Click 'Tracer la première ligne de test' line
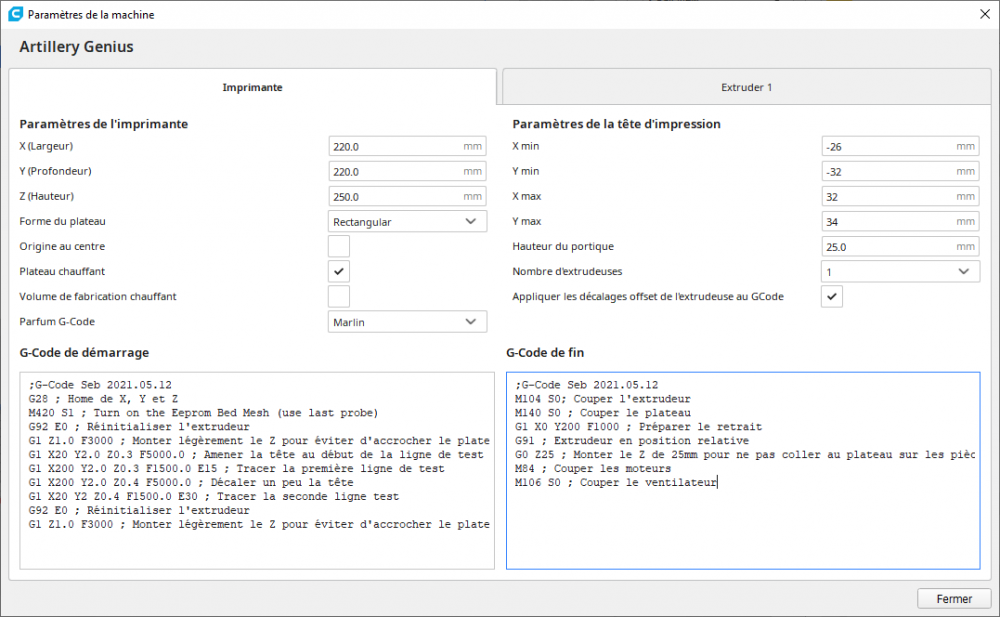The height and width of the screenshot is (617, 1000). (x=237, y=468)
